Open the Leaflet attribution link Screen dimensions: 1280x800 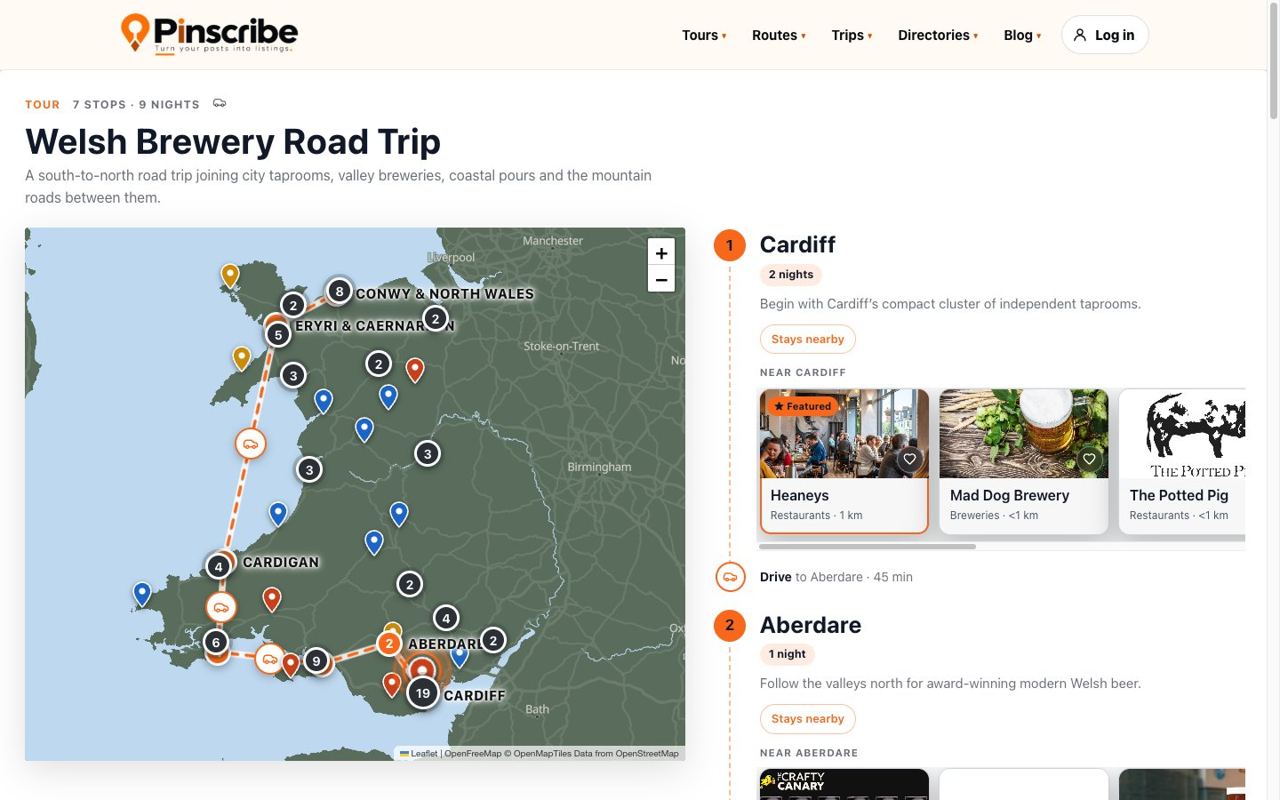click(419, 754)
